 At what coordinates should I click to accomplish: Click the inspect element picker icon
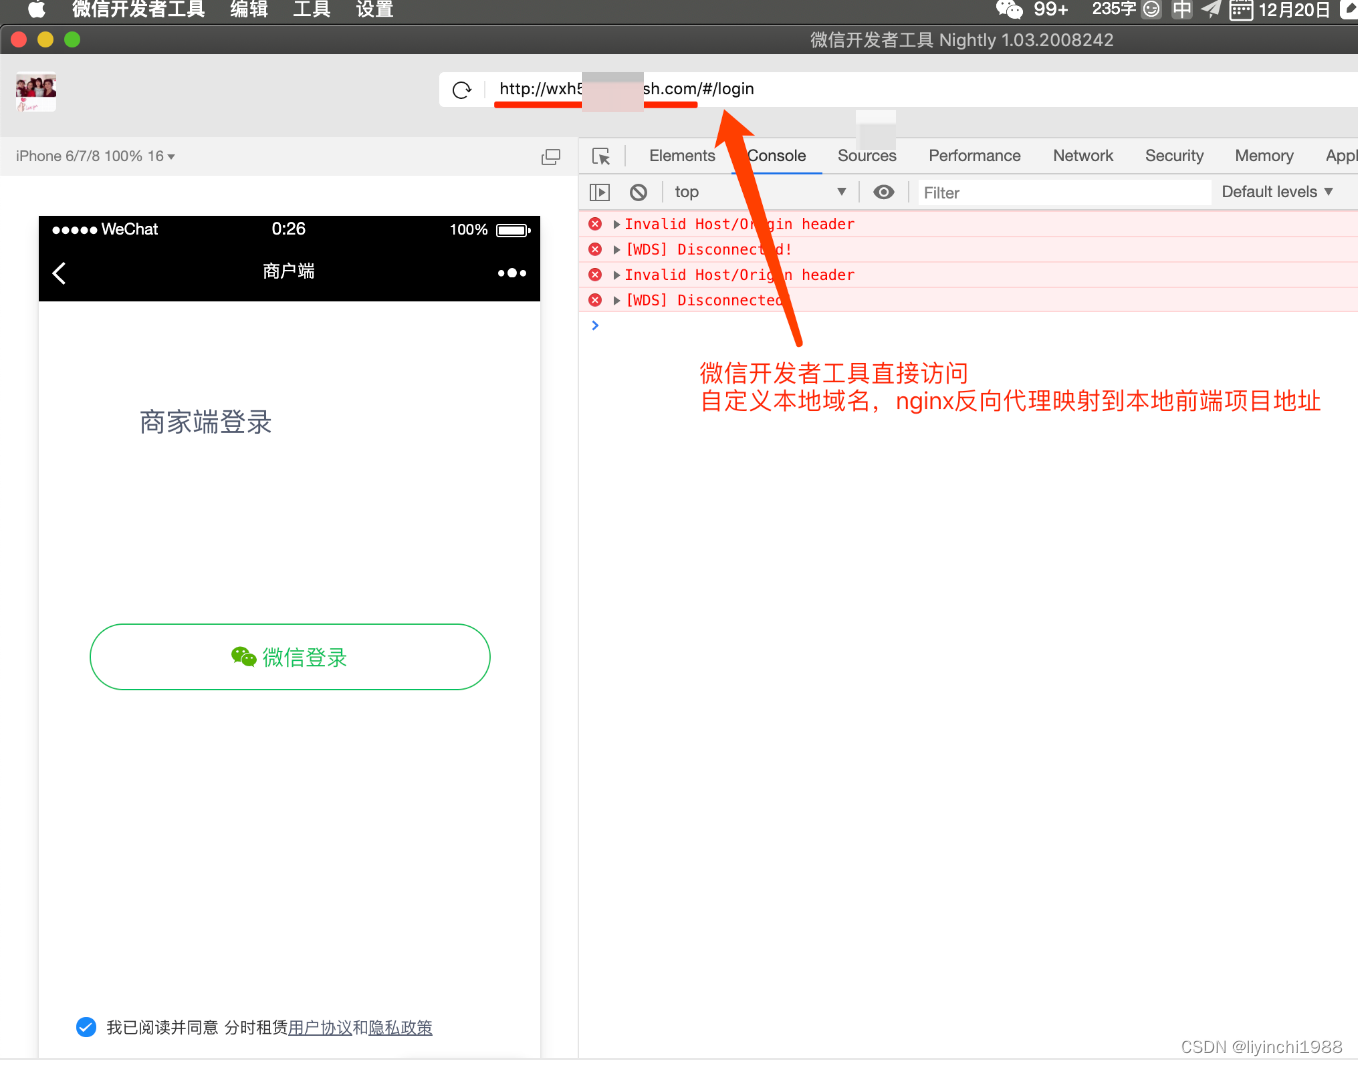tap(601, 156)
